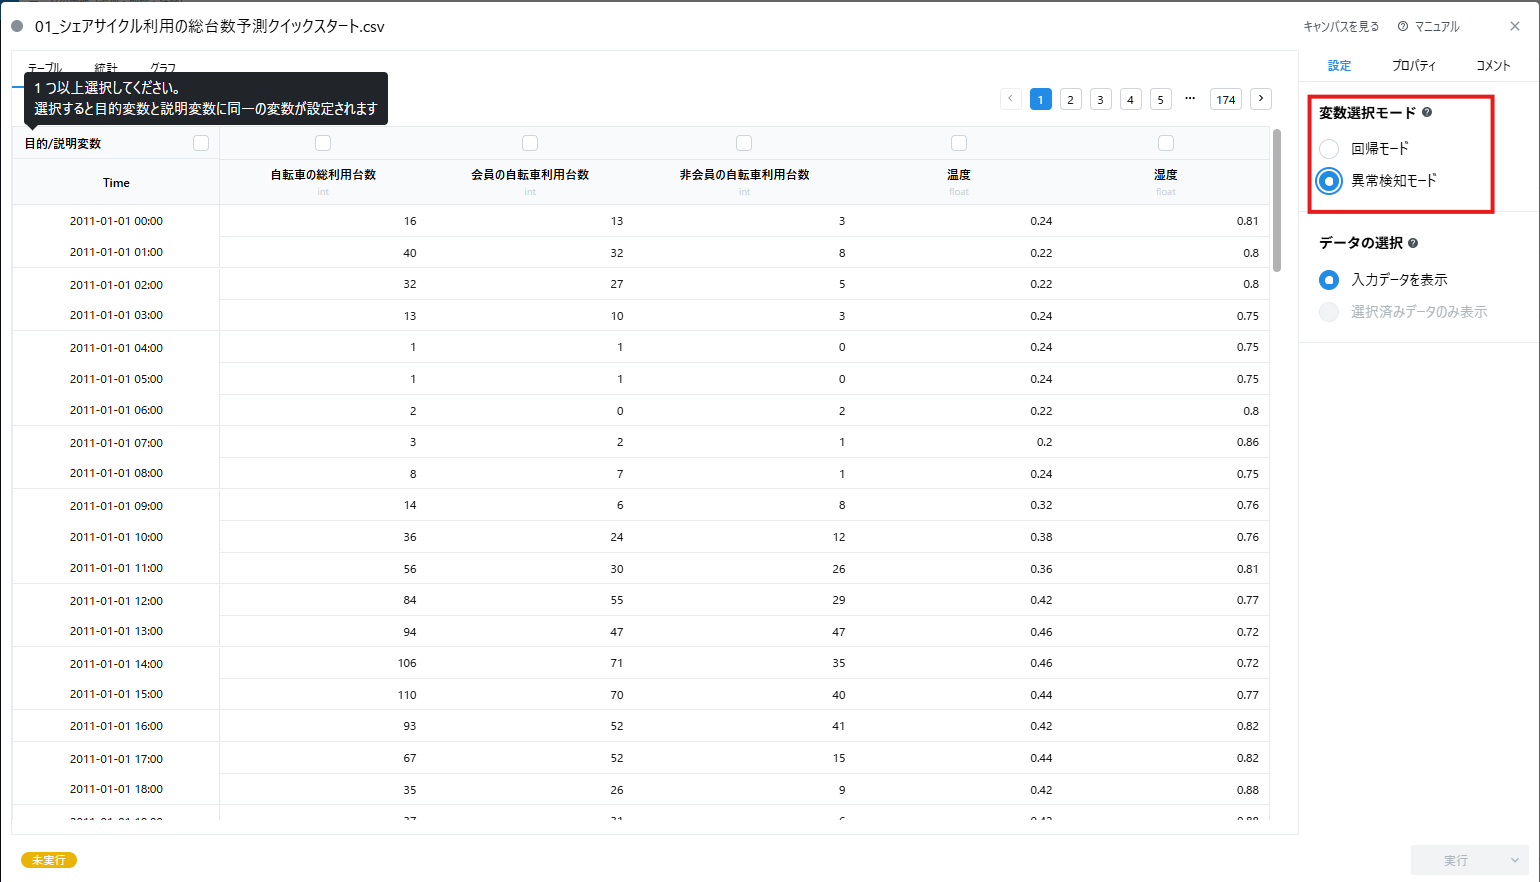Check the 会員の自転車利用台数 column checkbox

pyautogui.click(x=530, y=143)
